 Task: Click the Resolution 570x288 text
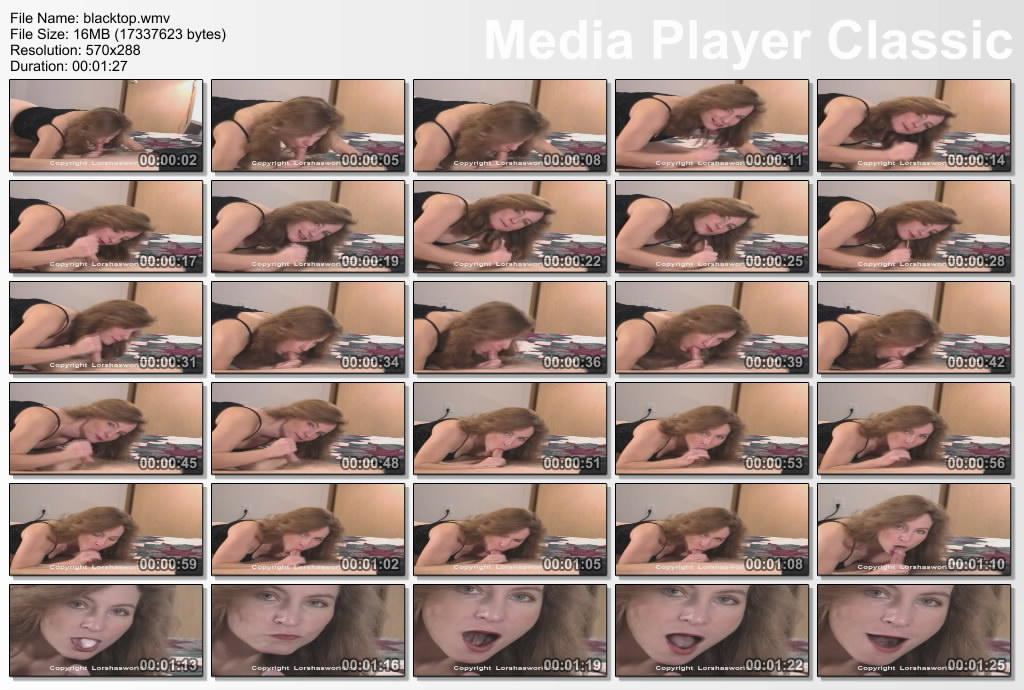click(x=74, y=50)
